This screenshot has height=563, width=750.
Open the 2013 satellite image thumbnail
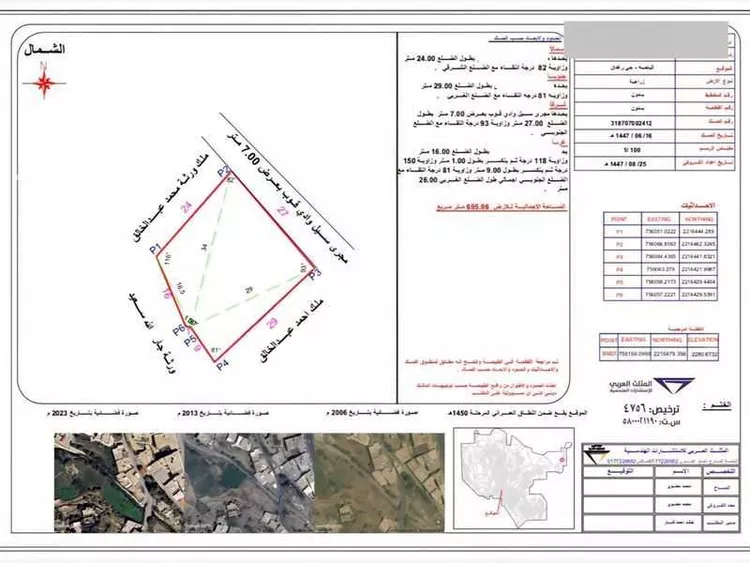[x=249, y=483]
